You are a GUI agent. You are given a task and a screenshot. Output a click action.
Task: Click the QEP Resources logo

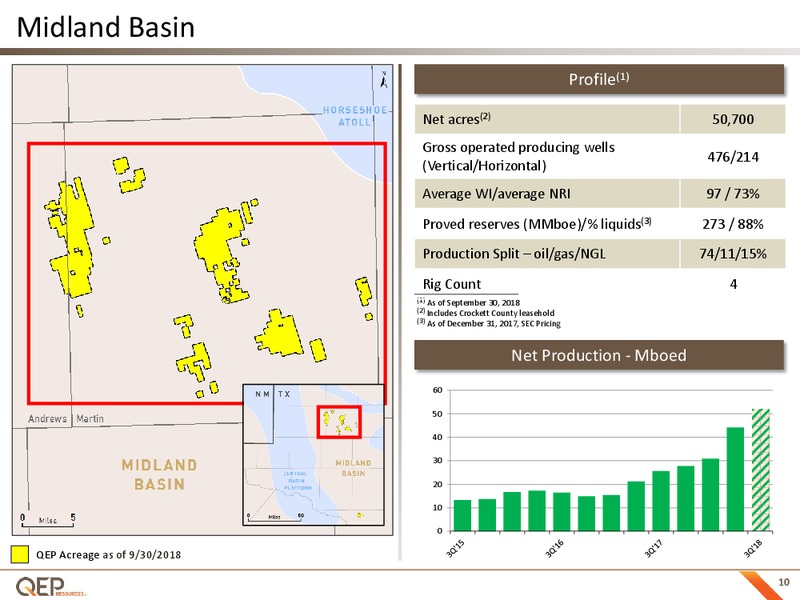(51, 587)
